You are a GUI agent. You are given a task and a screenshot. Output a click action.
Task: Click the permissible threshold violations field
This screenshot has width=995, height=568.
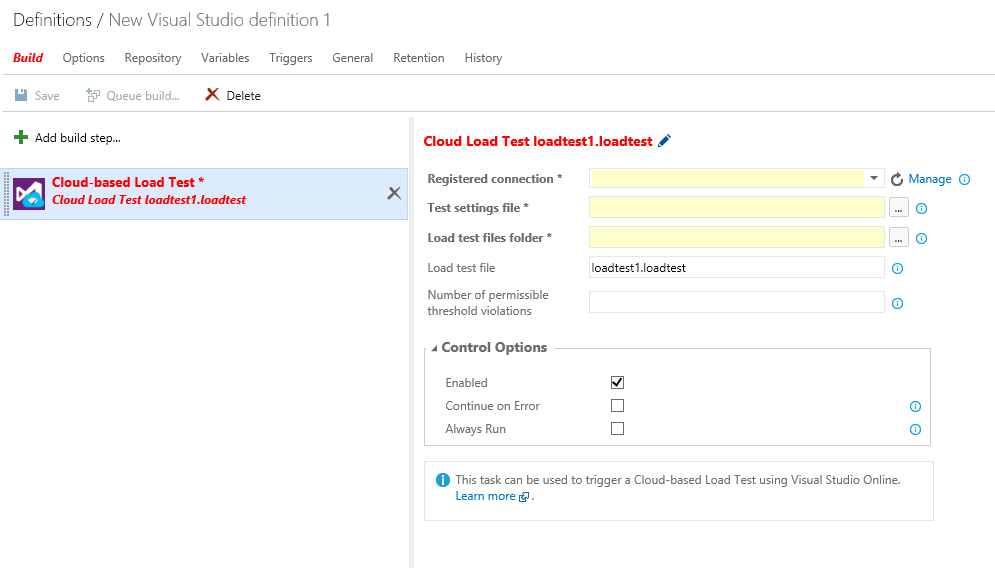tap(737, 302)
